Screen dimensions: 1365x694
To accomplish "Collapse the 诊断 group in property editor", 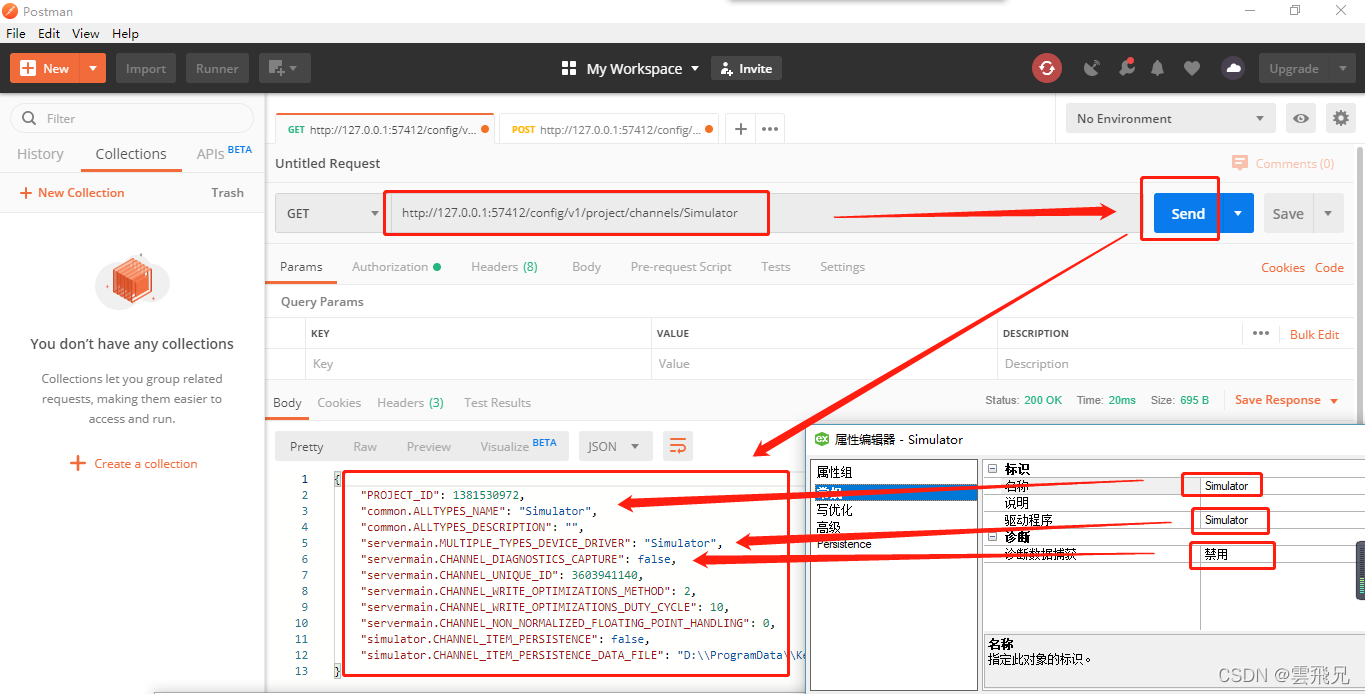I will point(992,537).
